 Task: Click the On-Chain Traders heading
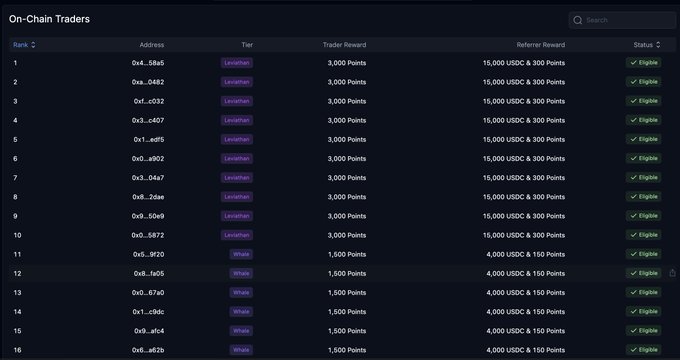point(49,19)
